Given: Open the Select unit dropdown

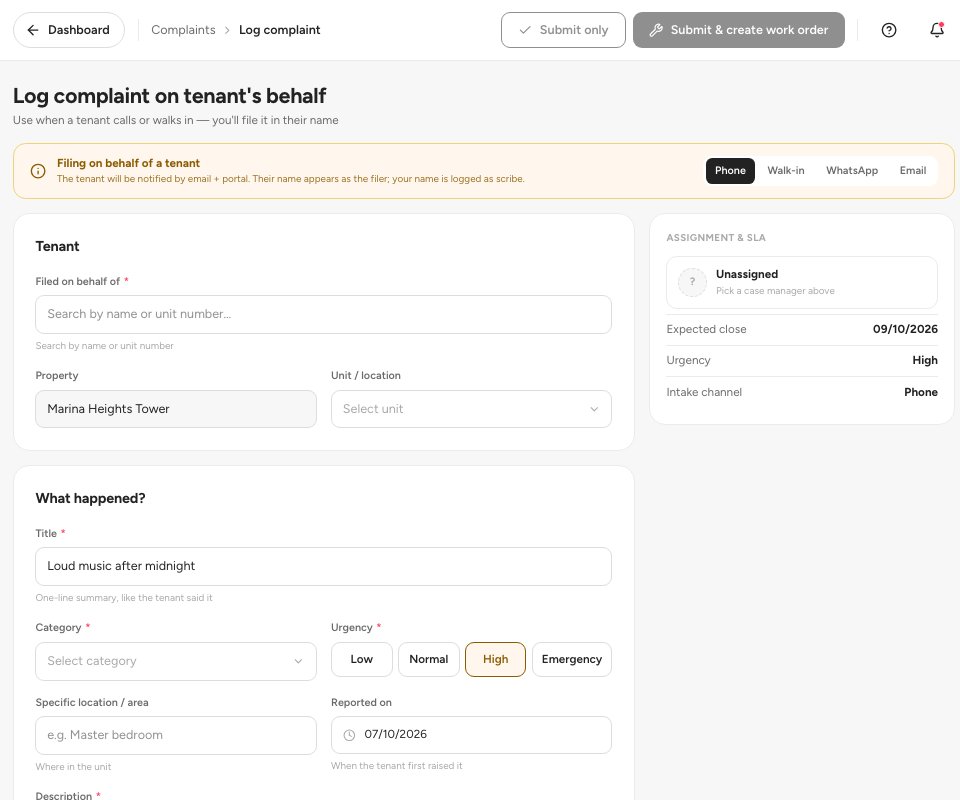Looking at the screenshot, I should tap(471, 409).
